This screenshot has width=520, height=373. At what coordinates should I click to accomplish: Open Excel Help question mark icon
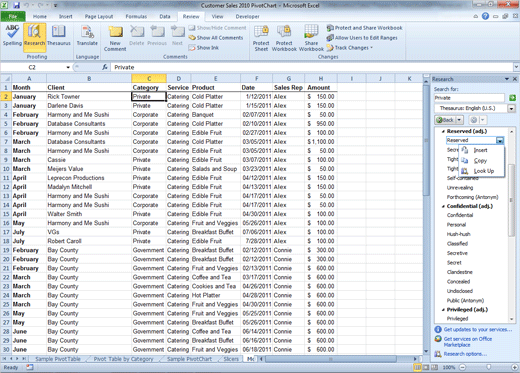click(x=485, y=16)
